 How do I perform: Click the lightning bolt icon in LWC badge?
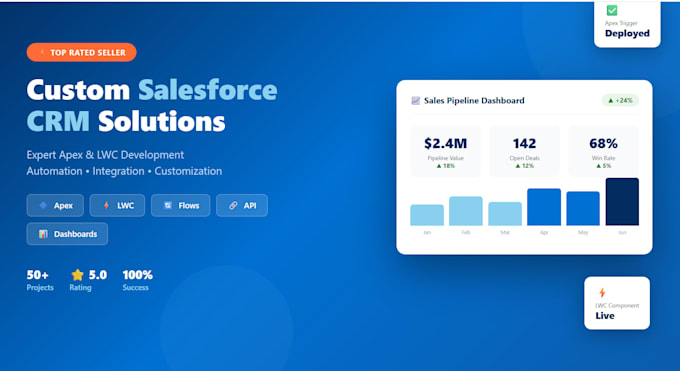[x=106, y=205]
